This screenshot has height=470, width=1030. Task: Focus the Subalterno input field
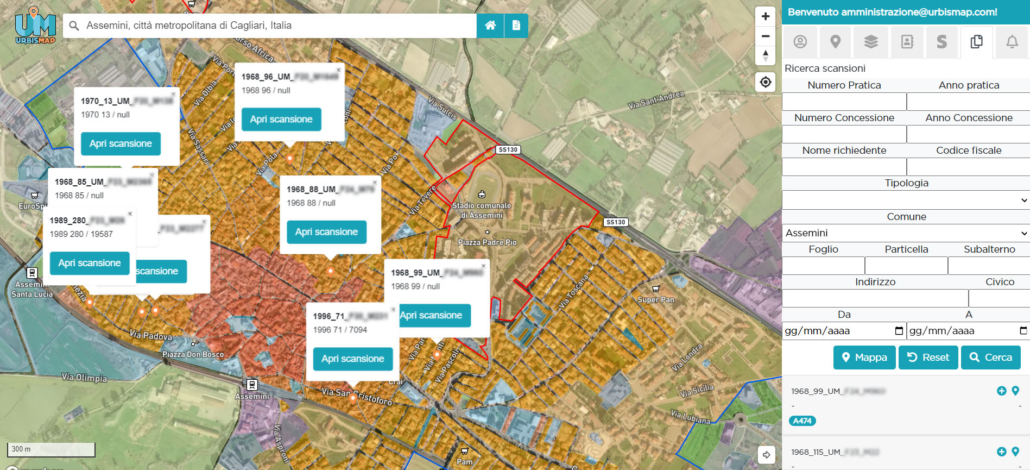pos(989,266)
